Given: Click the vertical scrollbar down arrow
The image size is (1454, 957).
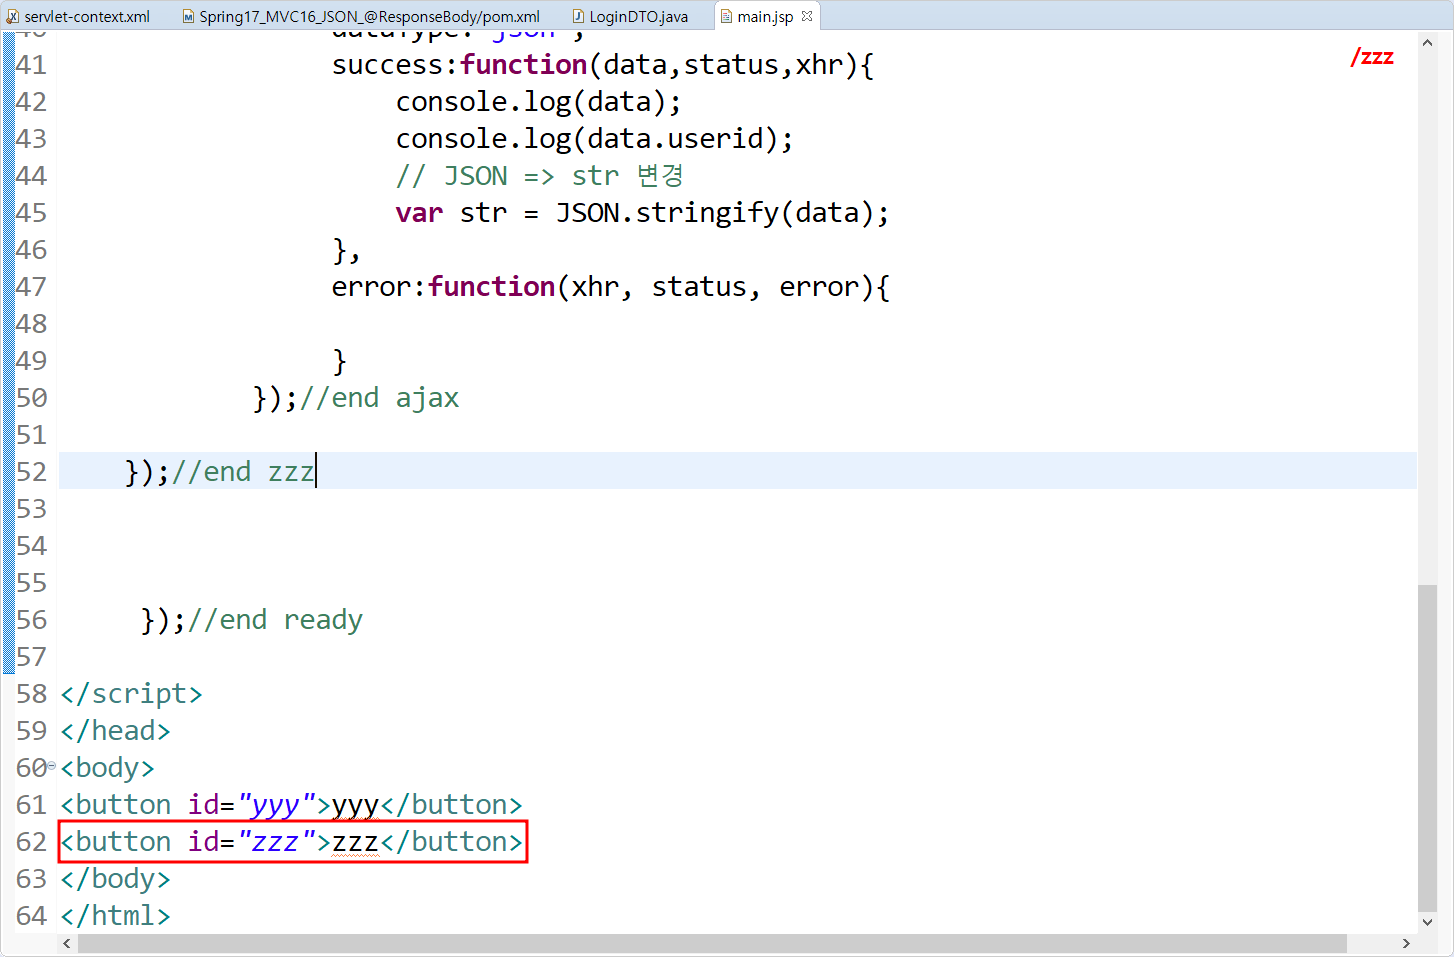Looking at the screenshot, I should point(1427,922).
